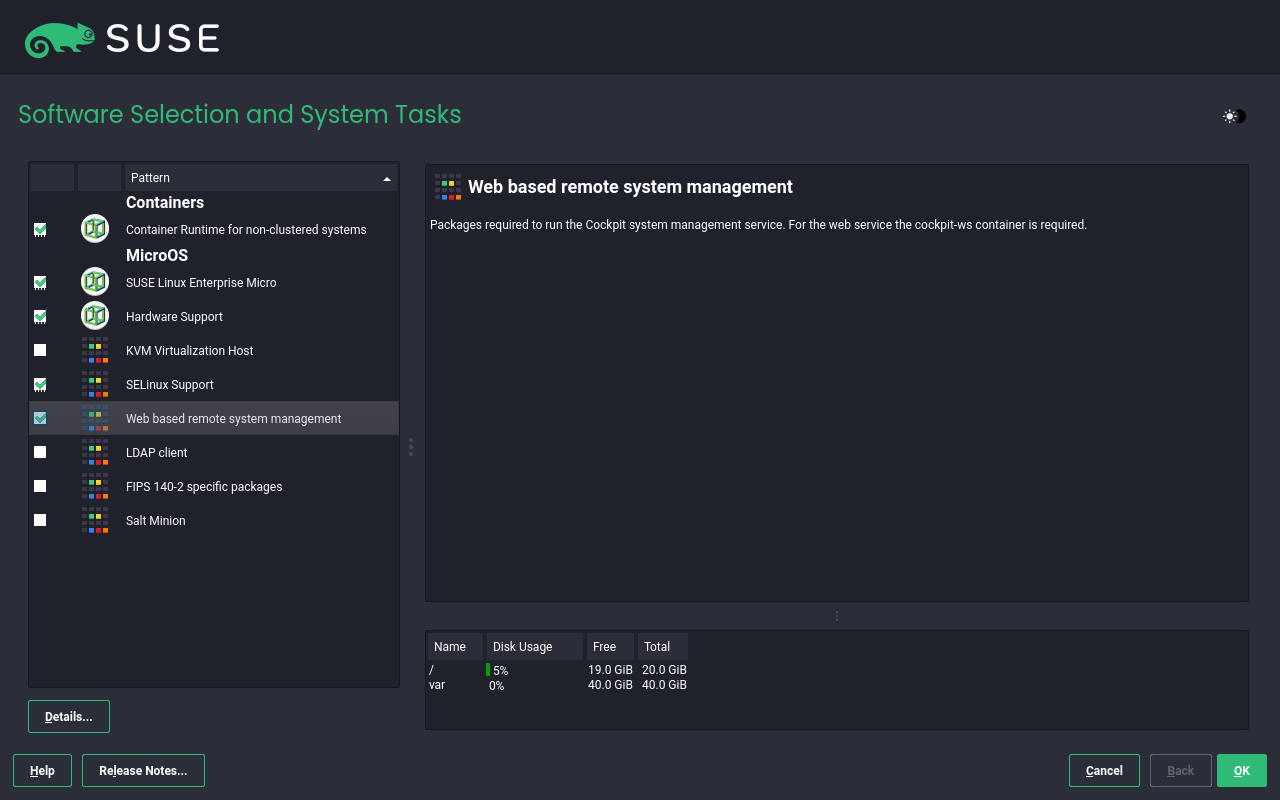Click the Salt Minion pattern icon
The image size is (1280, 800).
95,521
